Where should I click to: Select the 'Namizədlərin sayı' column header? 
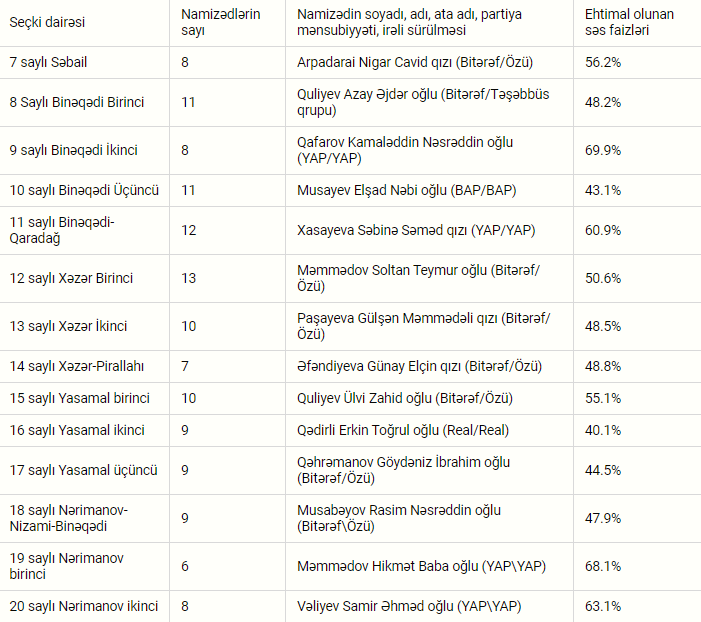(x=220, y=22)
